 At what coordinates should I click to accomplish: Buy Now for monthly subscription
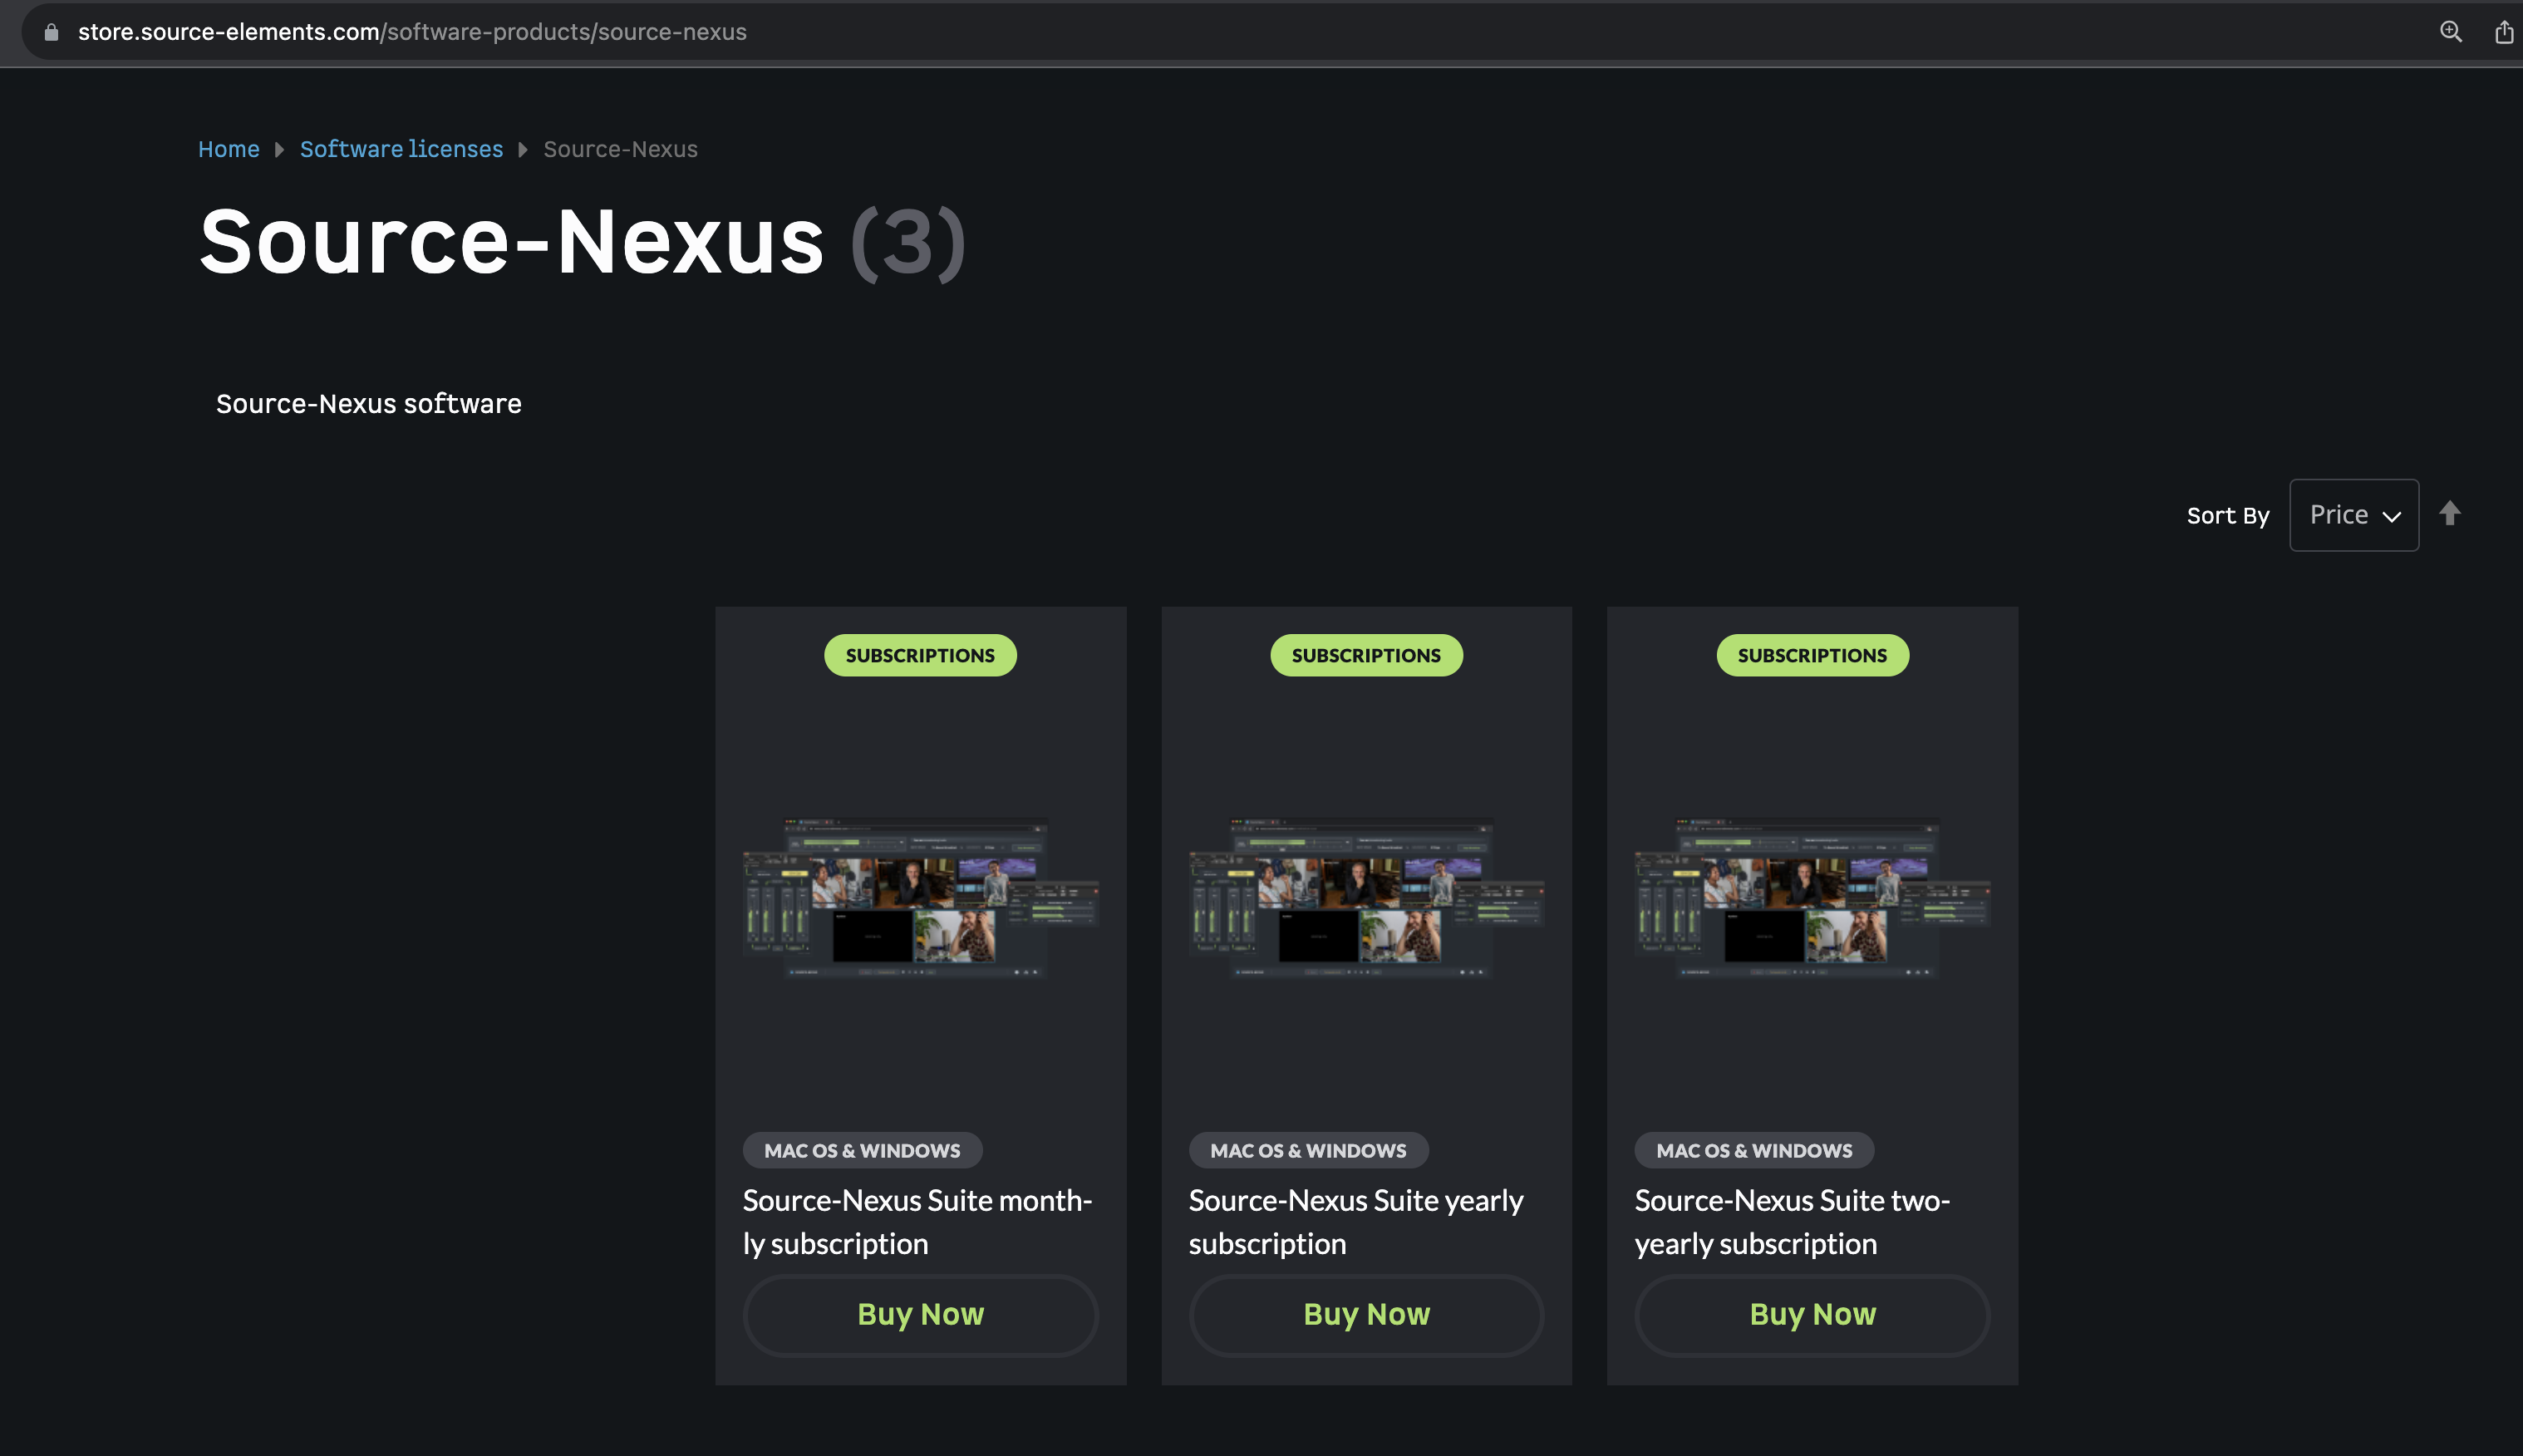(x=920, y=1314)
